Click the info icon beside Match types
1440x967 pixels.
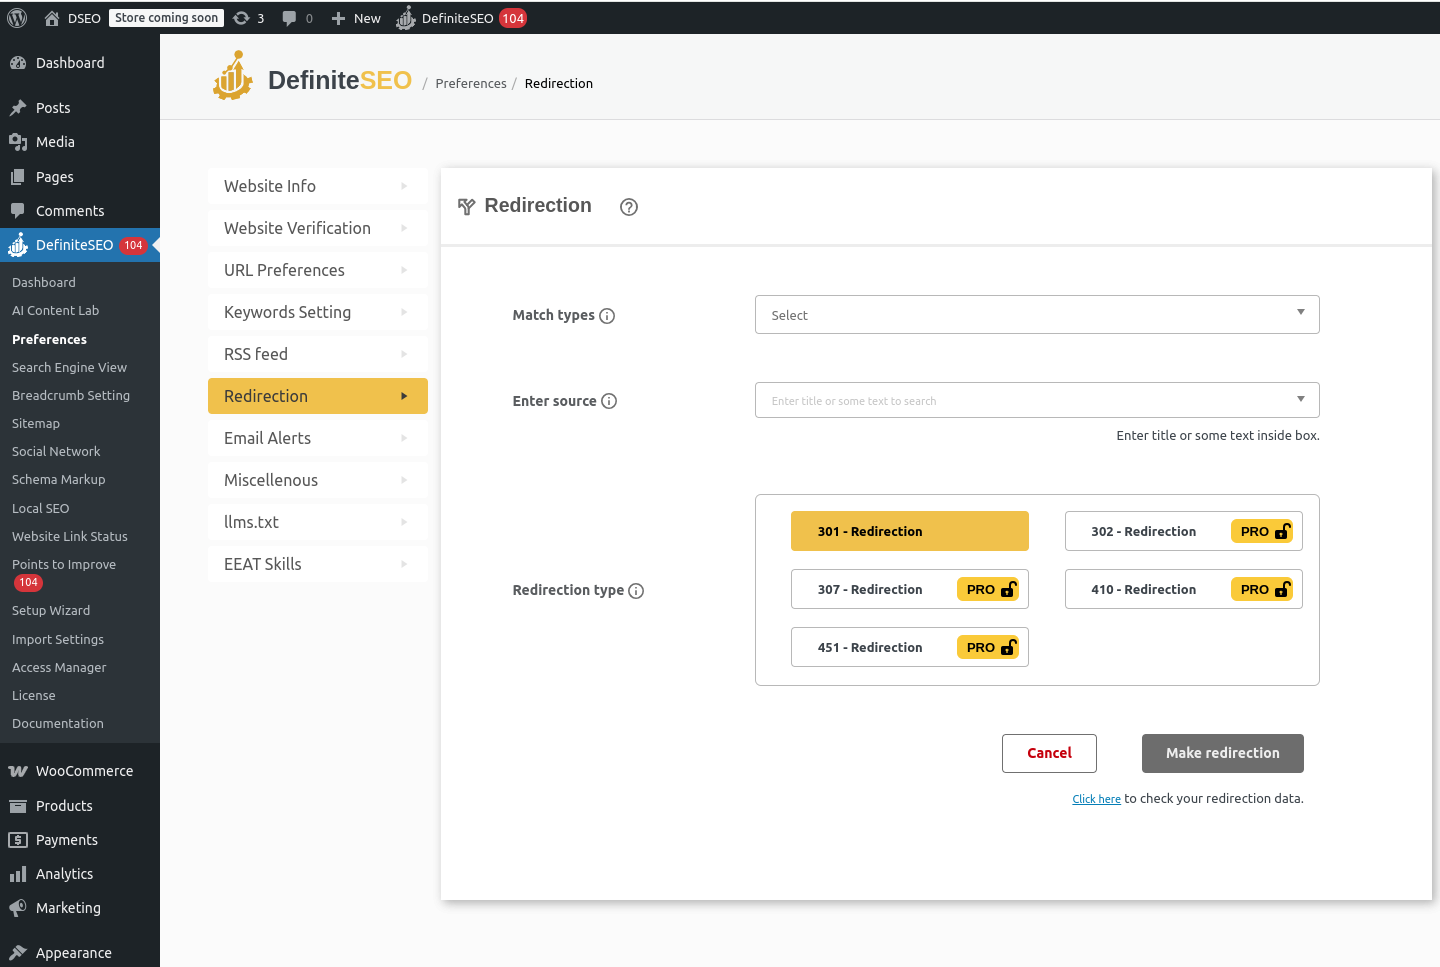[x=607, y=316]
